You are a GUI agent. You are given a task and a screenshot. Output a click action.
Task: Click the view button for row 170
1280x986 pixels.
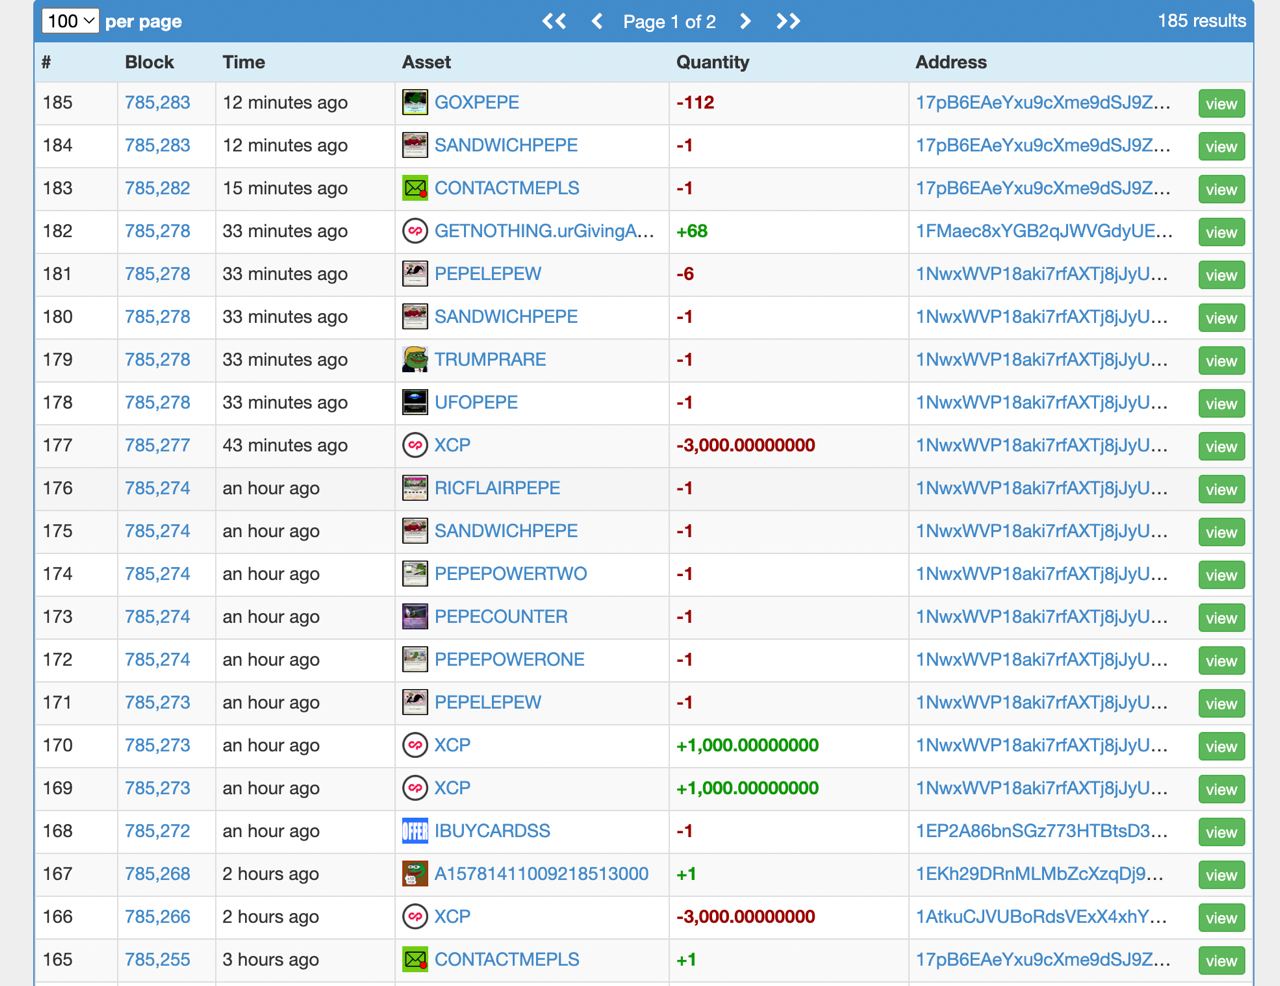click(1221, 747)
